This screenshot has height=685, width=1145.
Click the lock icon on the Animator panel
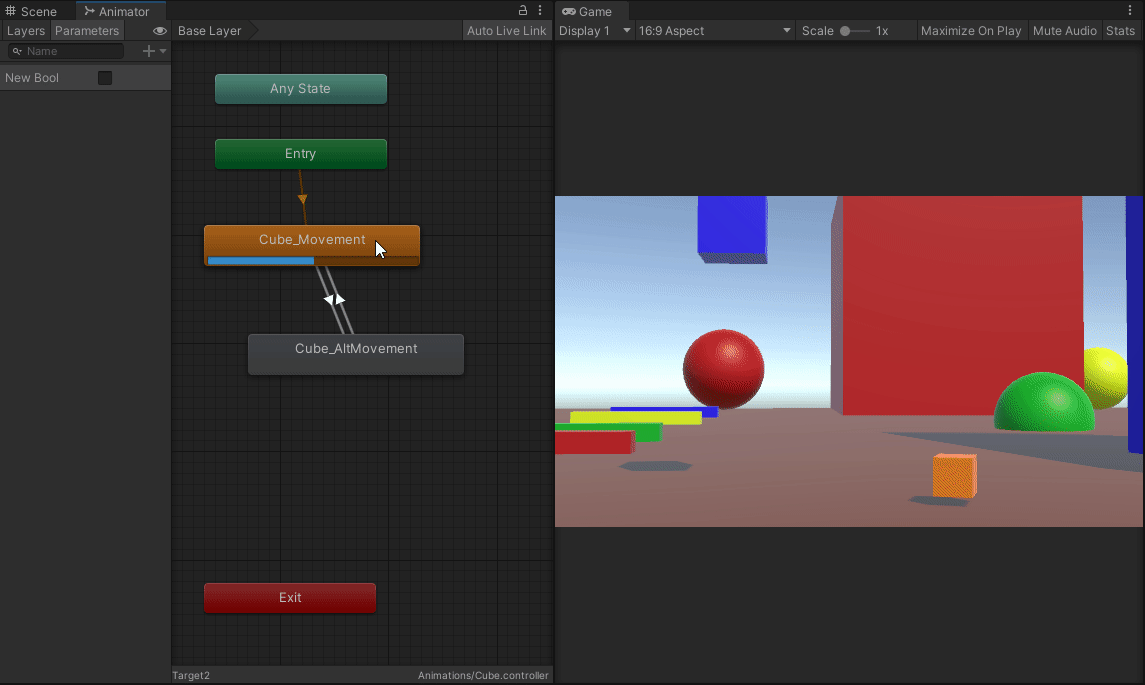click(522, 9)
